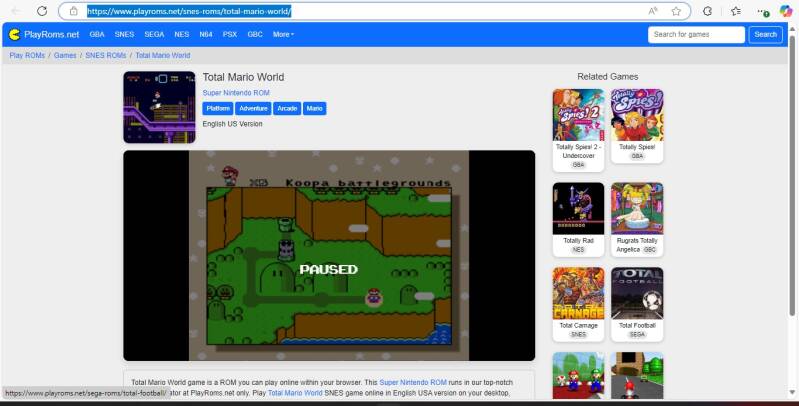Expand the More dropdown in navbar
Viewport: 799px width, 406px height.
[283, 34]
